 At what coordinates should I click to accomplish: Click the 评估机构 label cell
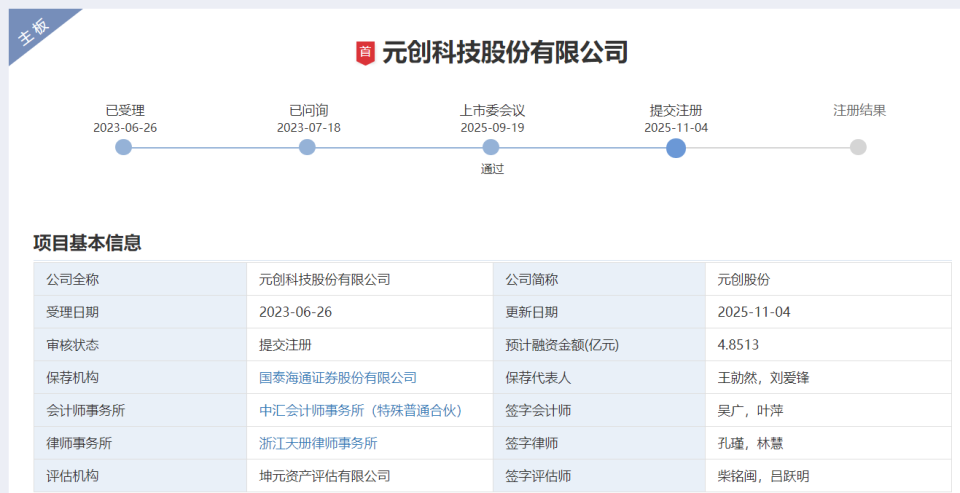140,476
